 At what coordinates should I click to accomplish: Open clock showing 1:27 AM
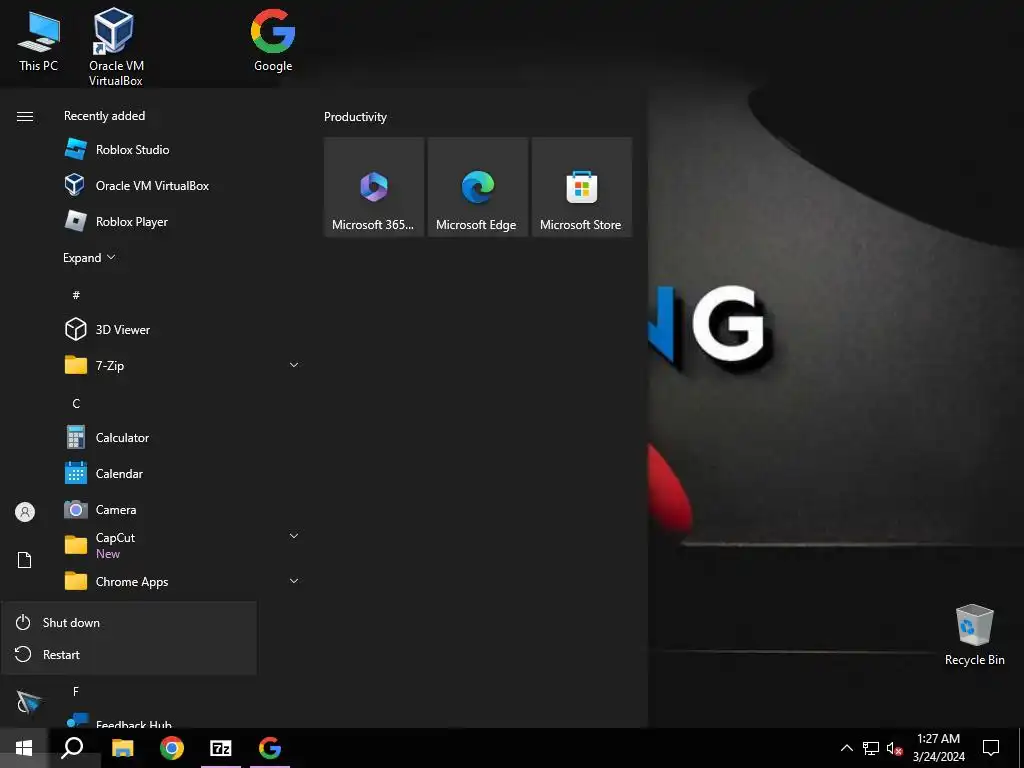click(x=938, y=748)
